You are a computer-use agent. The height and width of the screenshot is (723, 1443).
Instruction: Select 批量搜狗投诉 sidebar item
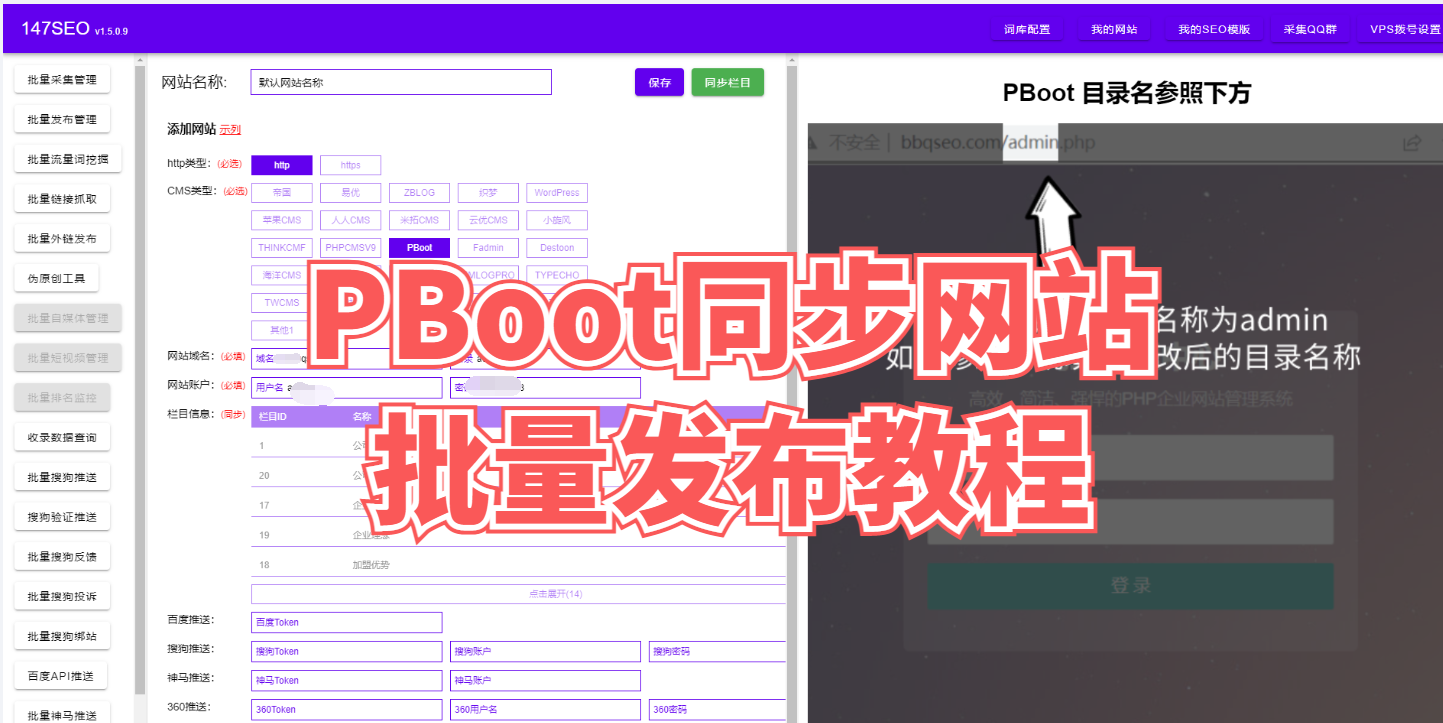coord(62,597)
